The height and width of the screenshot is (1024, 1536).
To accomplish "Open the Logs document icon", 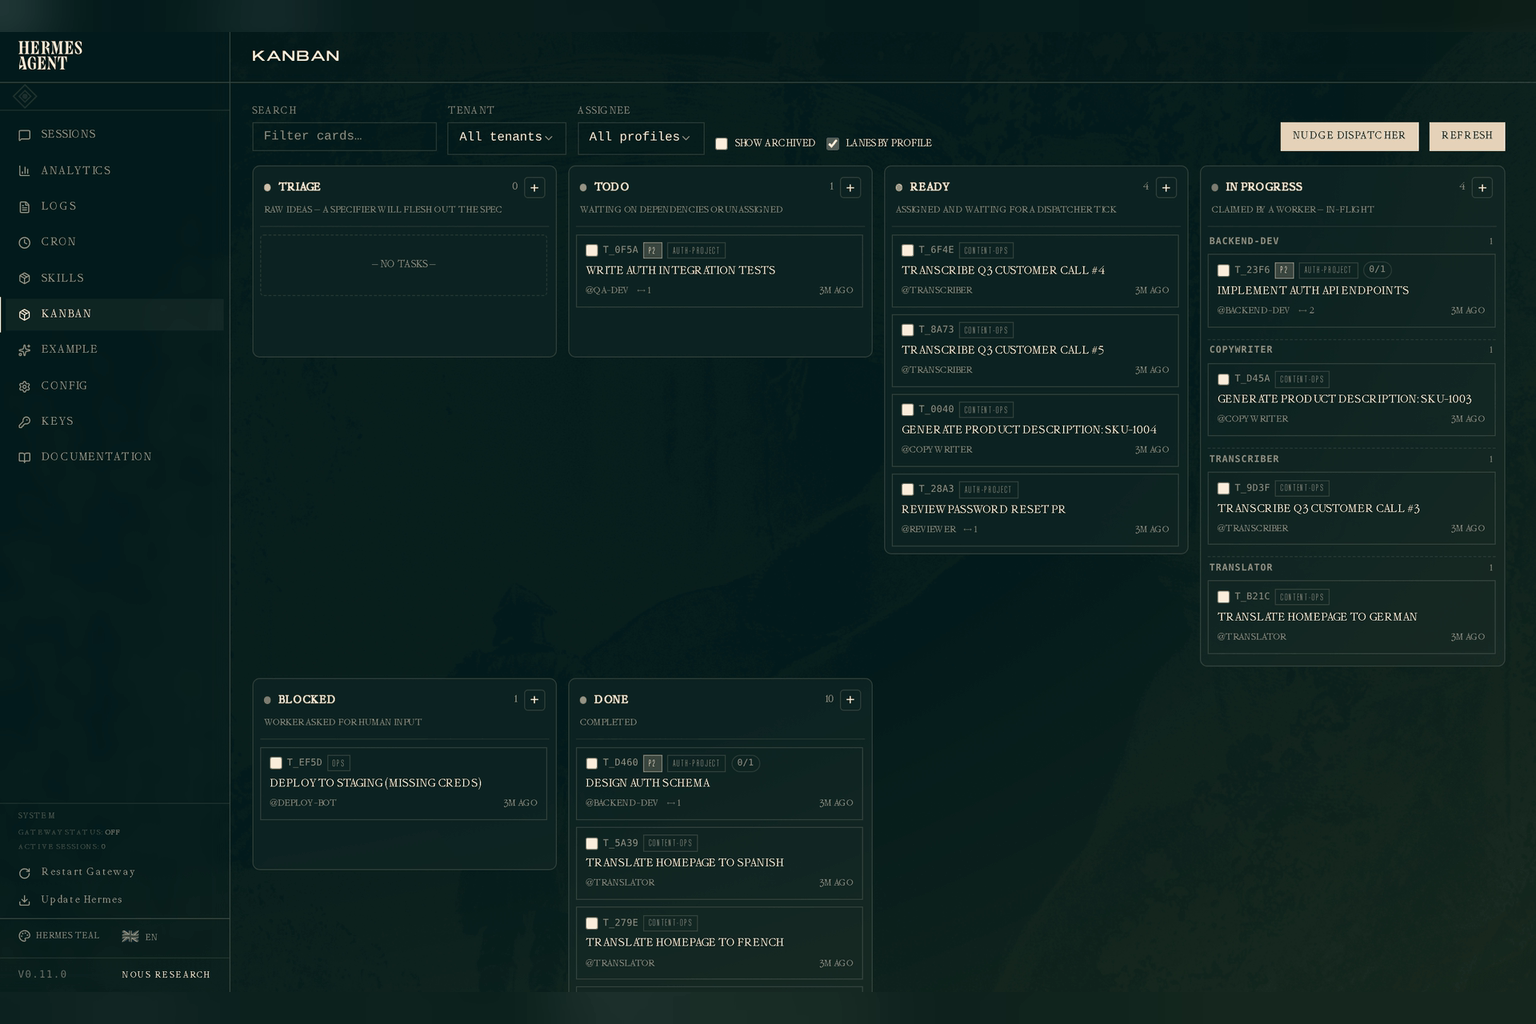I will pos(24,207).
